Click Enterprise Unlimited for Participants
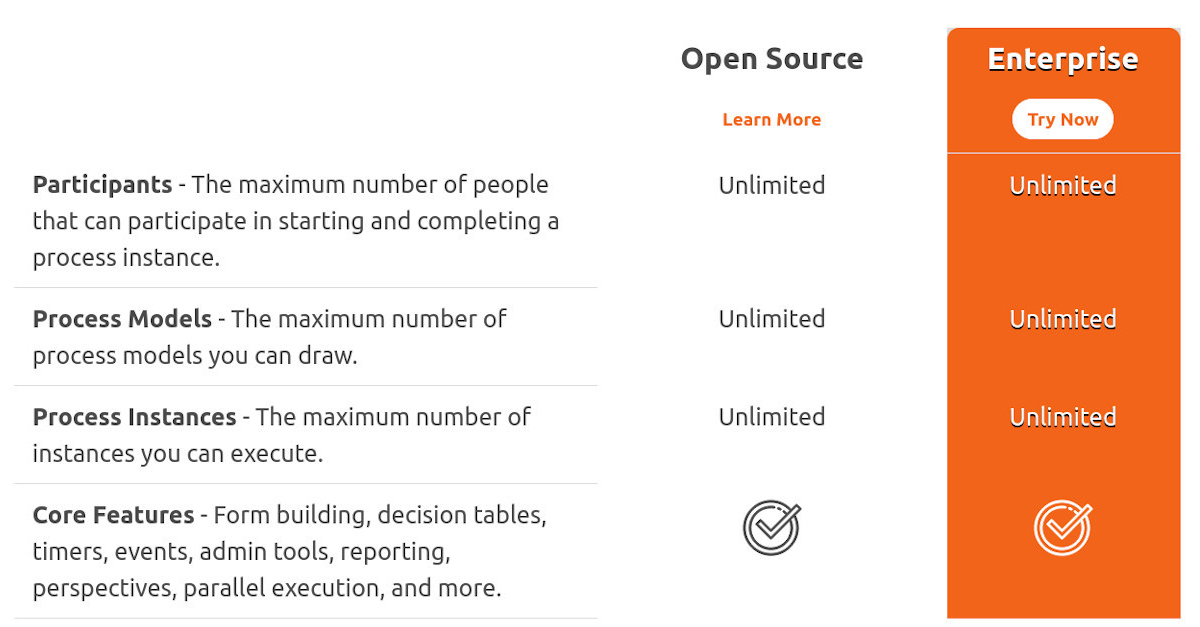The height and width of the screenshot is (627, 1200). (1063, 185)
